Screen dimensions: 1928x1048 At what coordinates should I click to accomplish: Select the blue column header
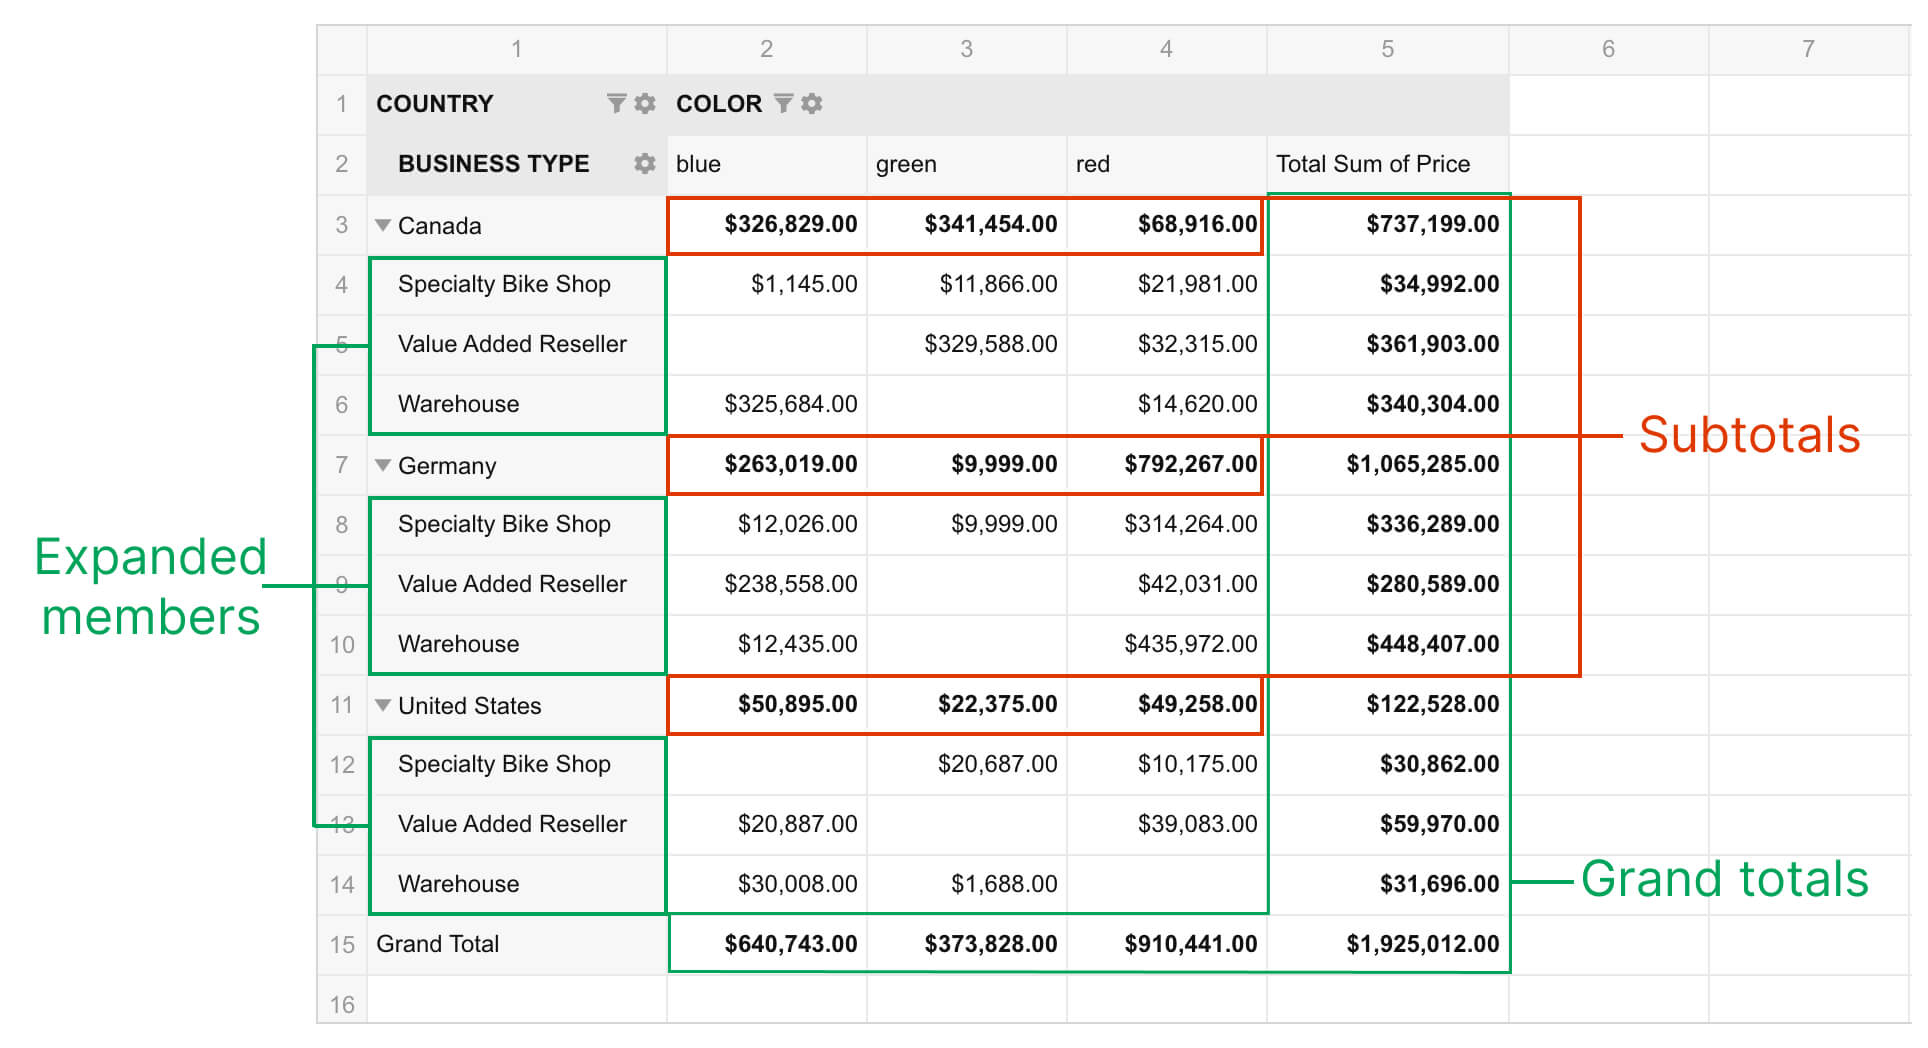tap(698, 164)
